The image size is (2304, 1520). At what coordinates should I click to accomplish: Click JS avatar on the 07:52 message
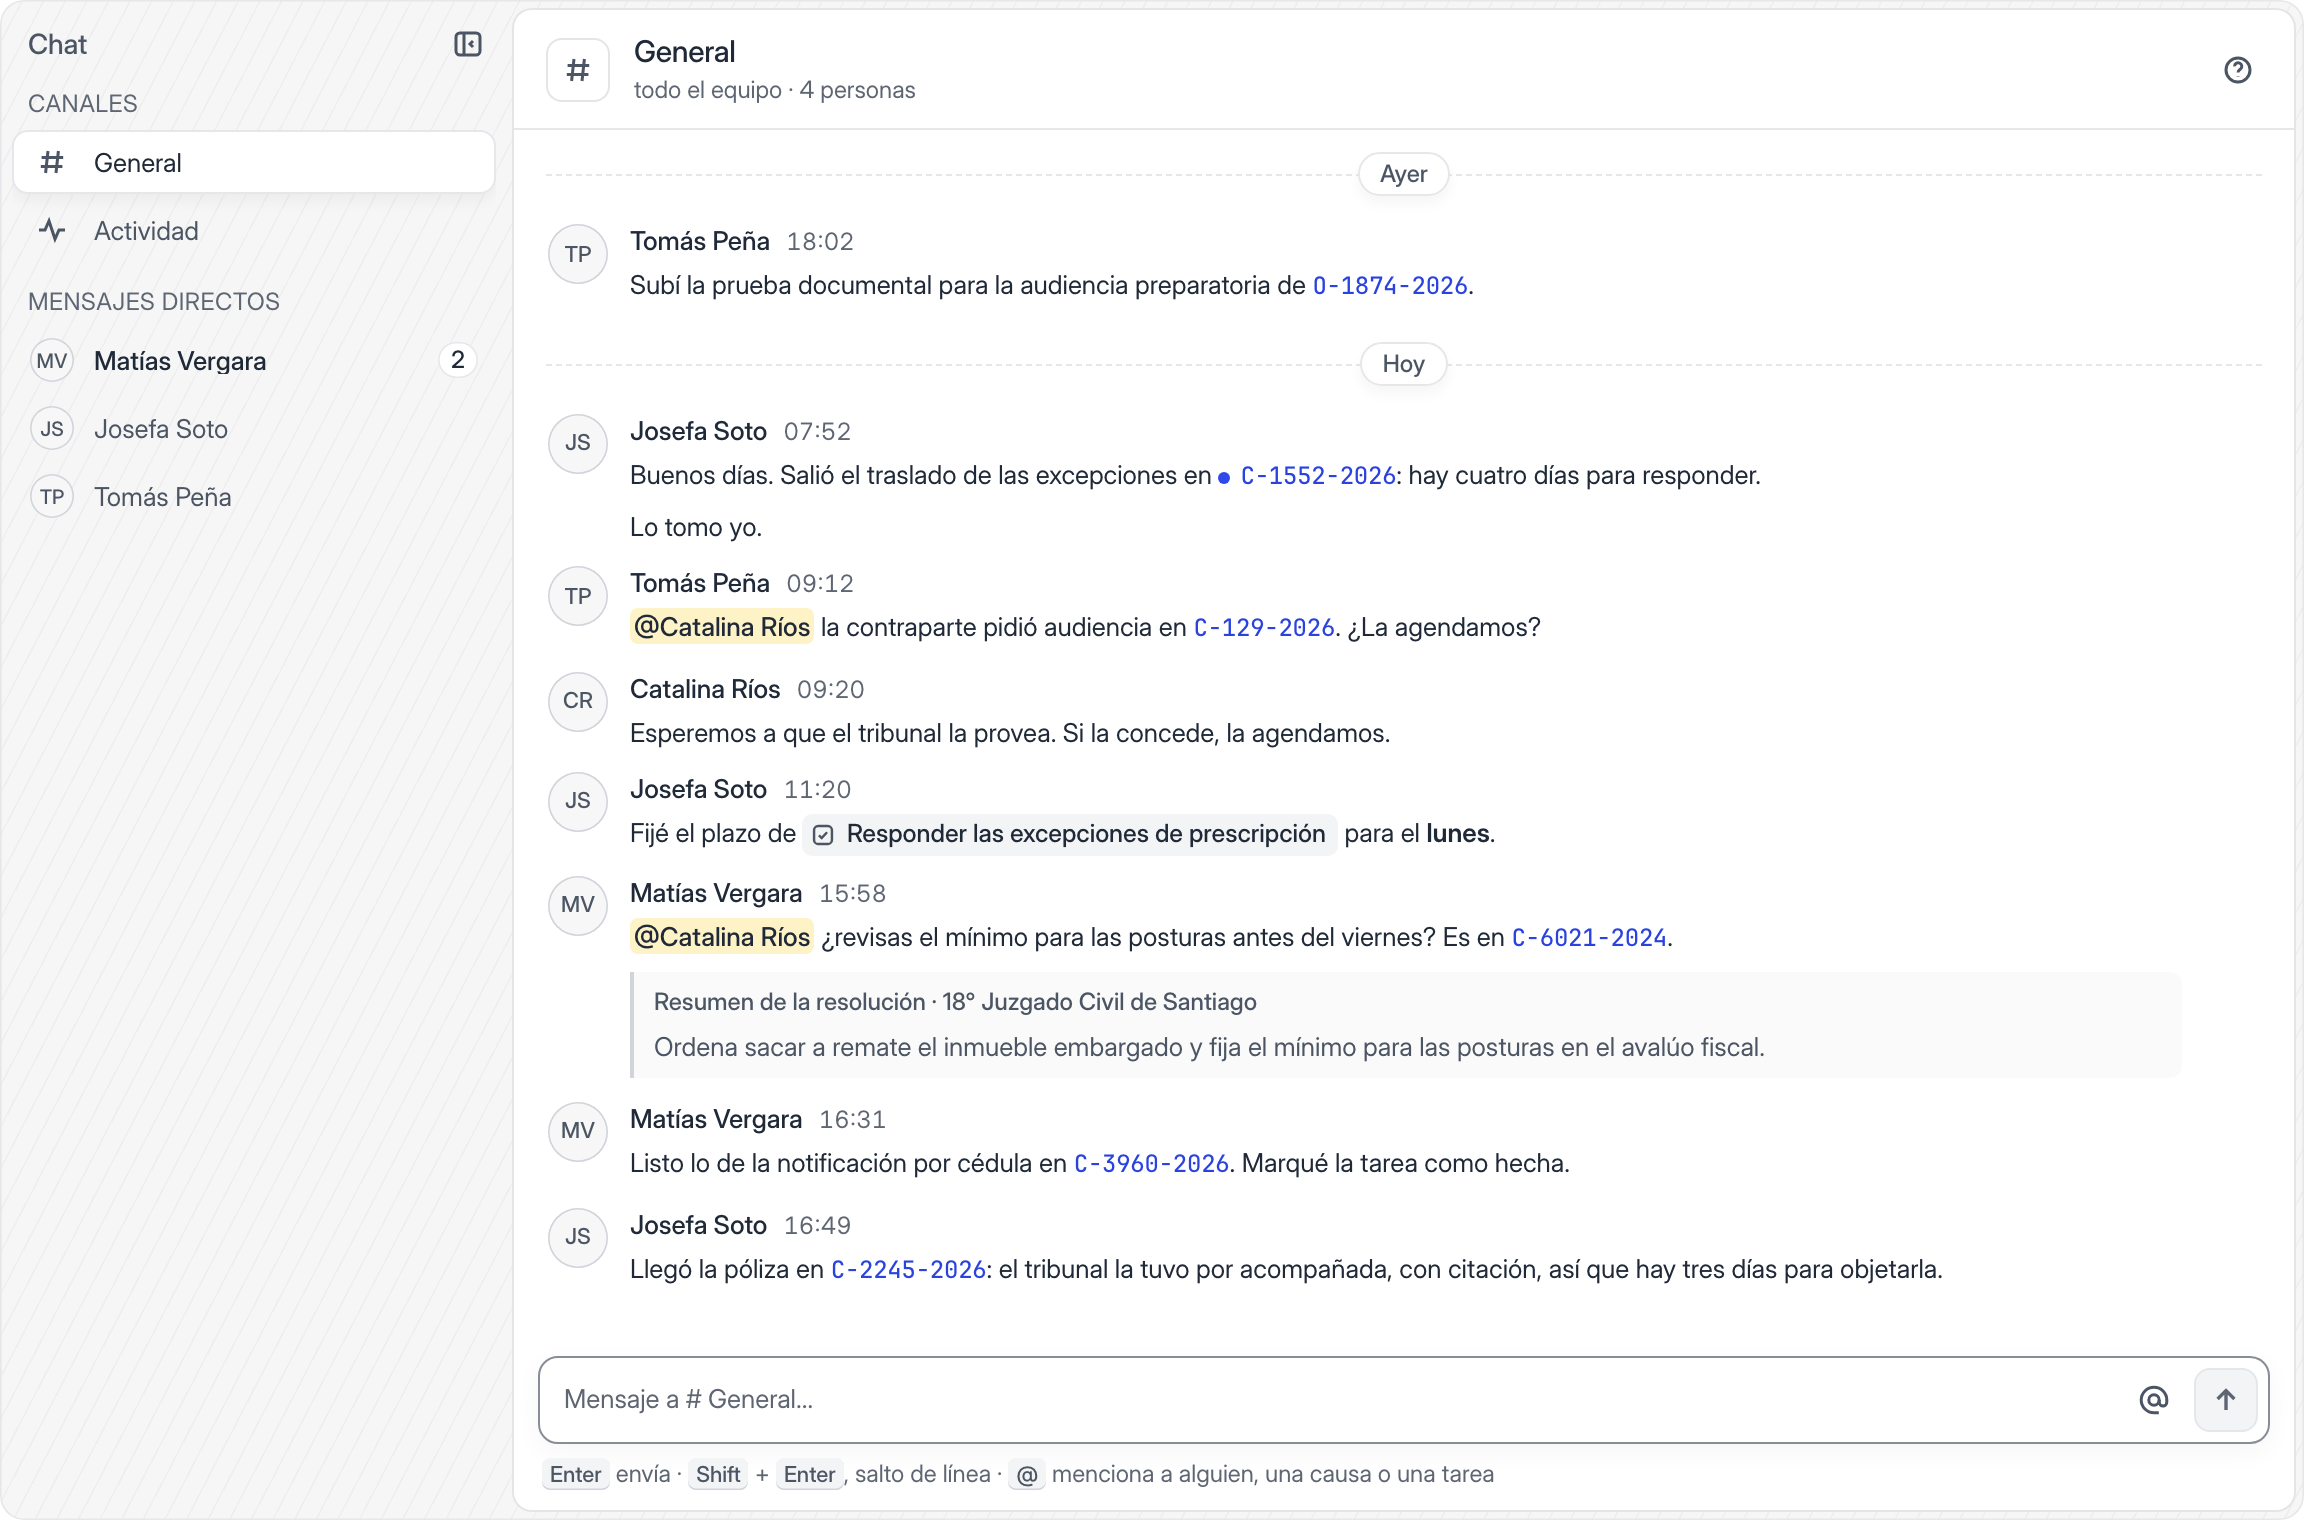pos(578,443)
